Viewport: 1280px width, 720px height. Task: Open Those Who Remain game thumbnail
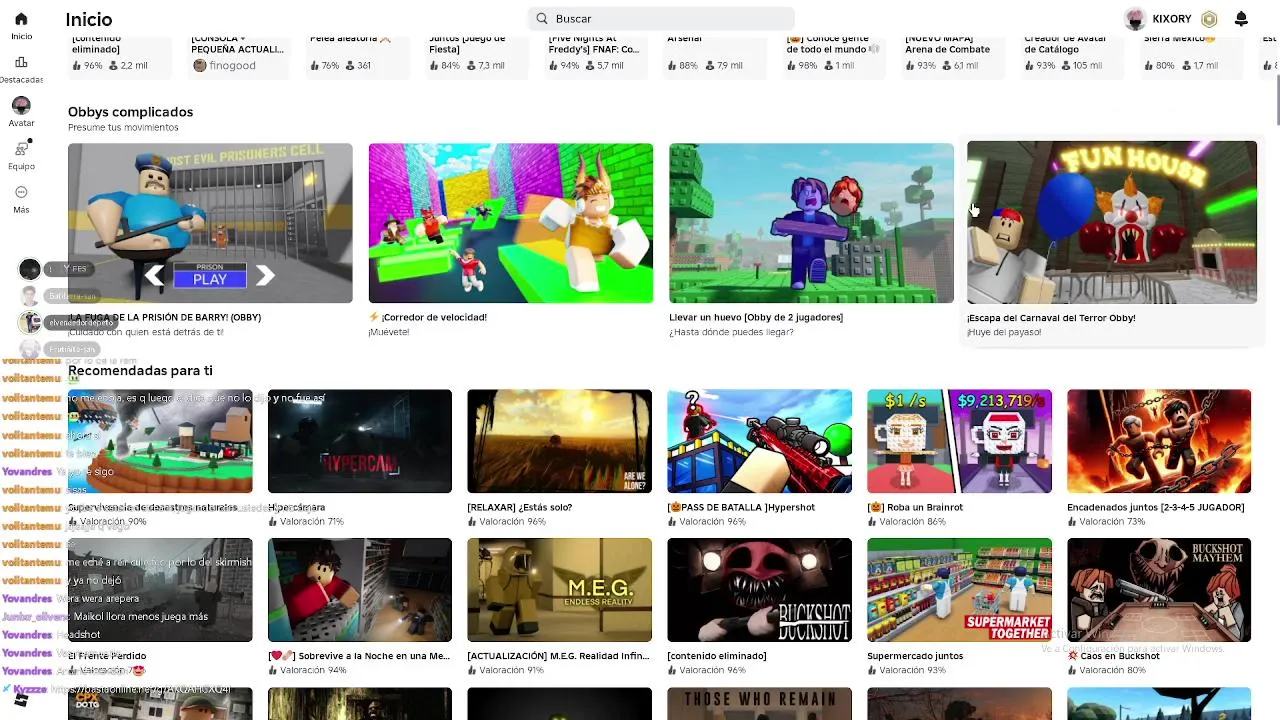760,704
